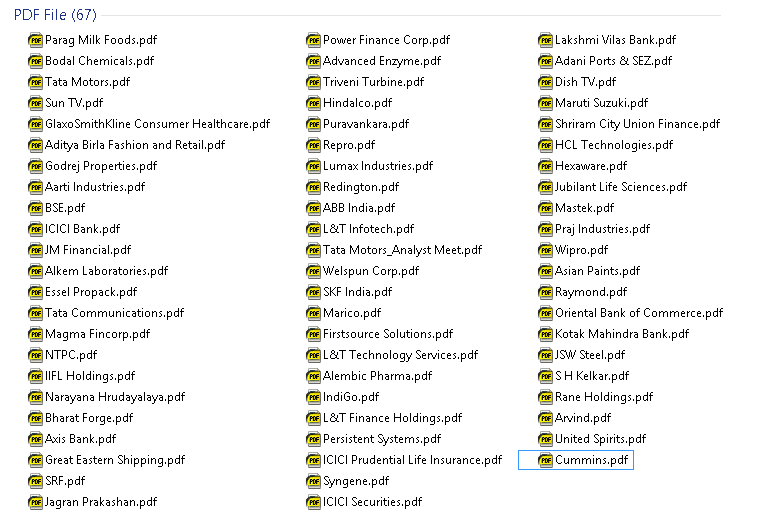Screen dimensions: 769x520
Task: Select the PDF icon for Syngene.pdf
Action: [314, 481]
